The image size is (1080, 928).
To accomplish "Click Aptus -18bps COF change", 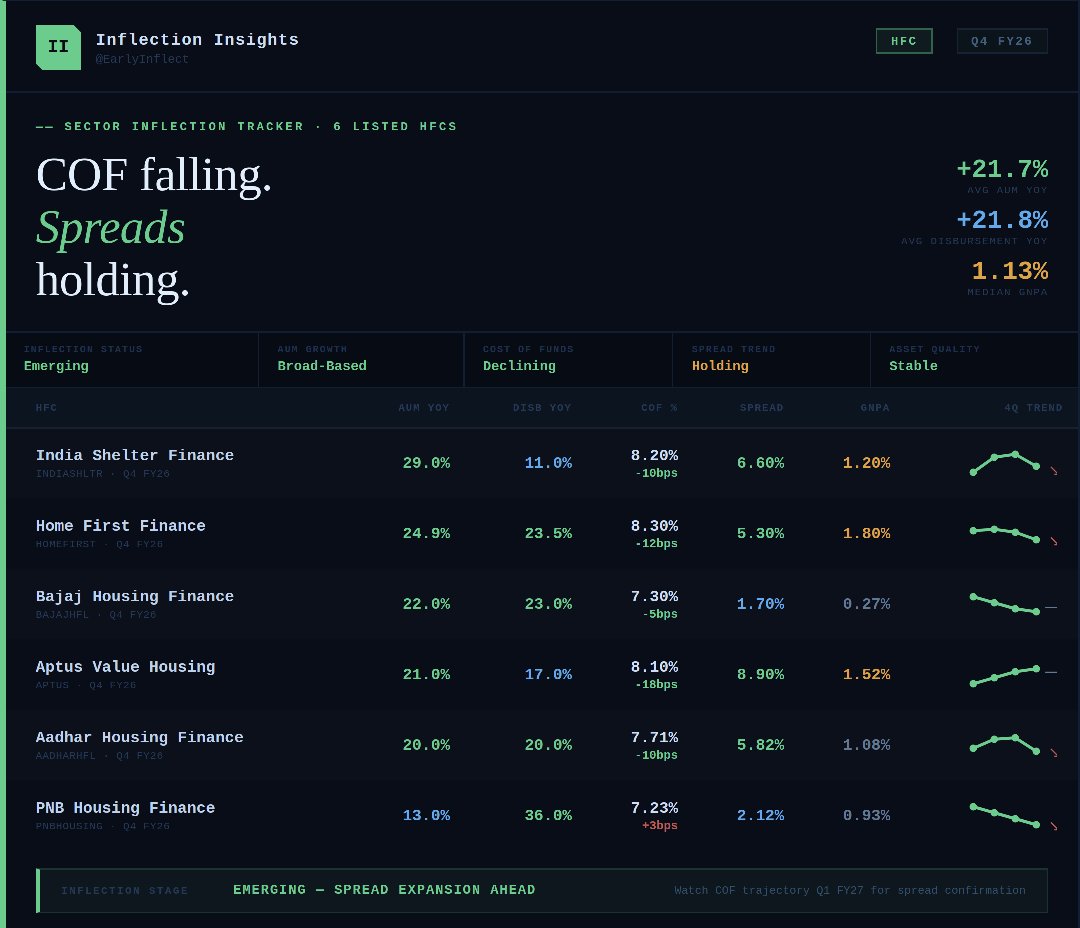I will tap(656, 685).
